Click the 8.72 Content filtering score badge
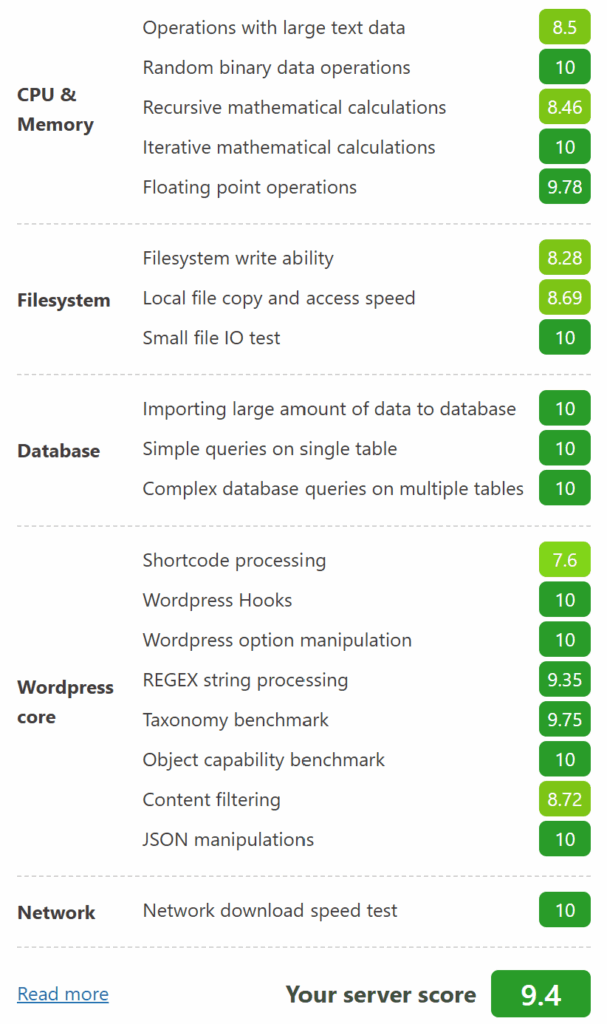This screenshot has width=607, height=1024. pos(565,799)
